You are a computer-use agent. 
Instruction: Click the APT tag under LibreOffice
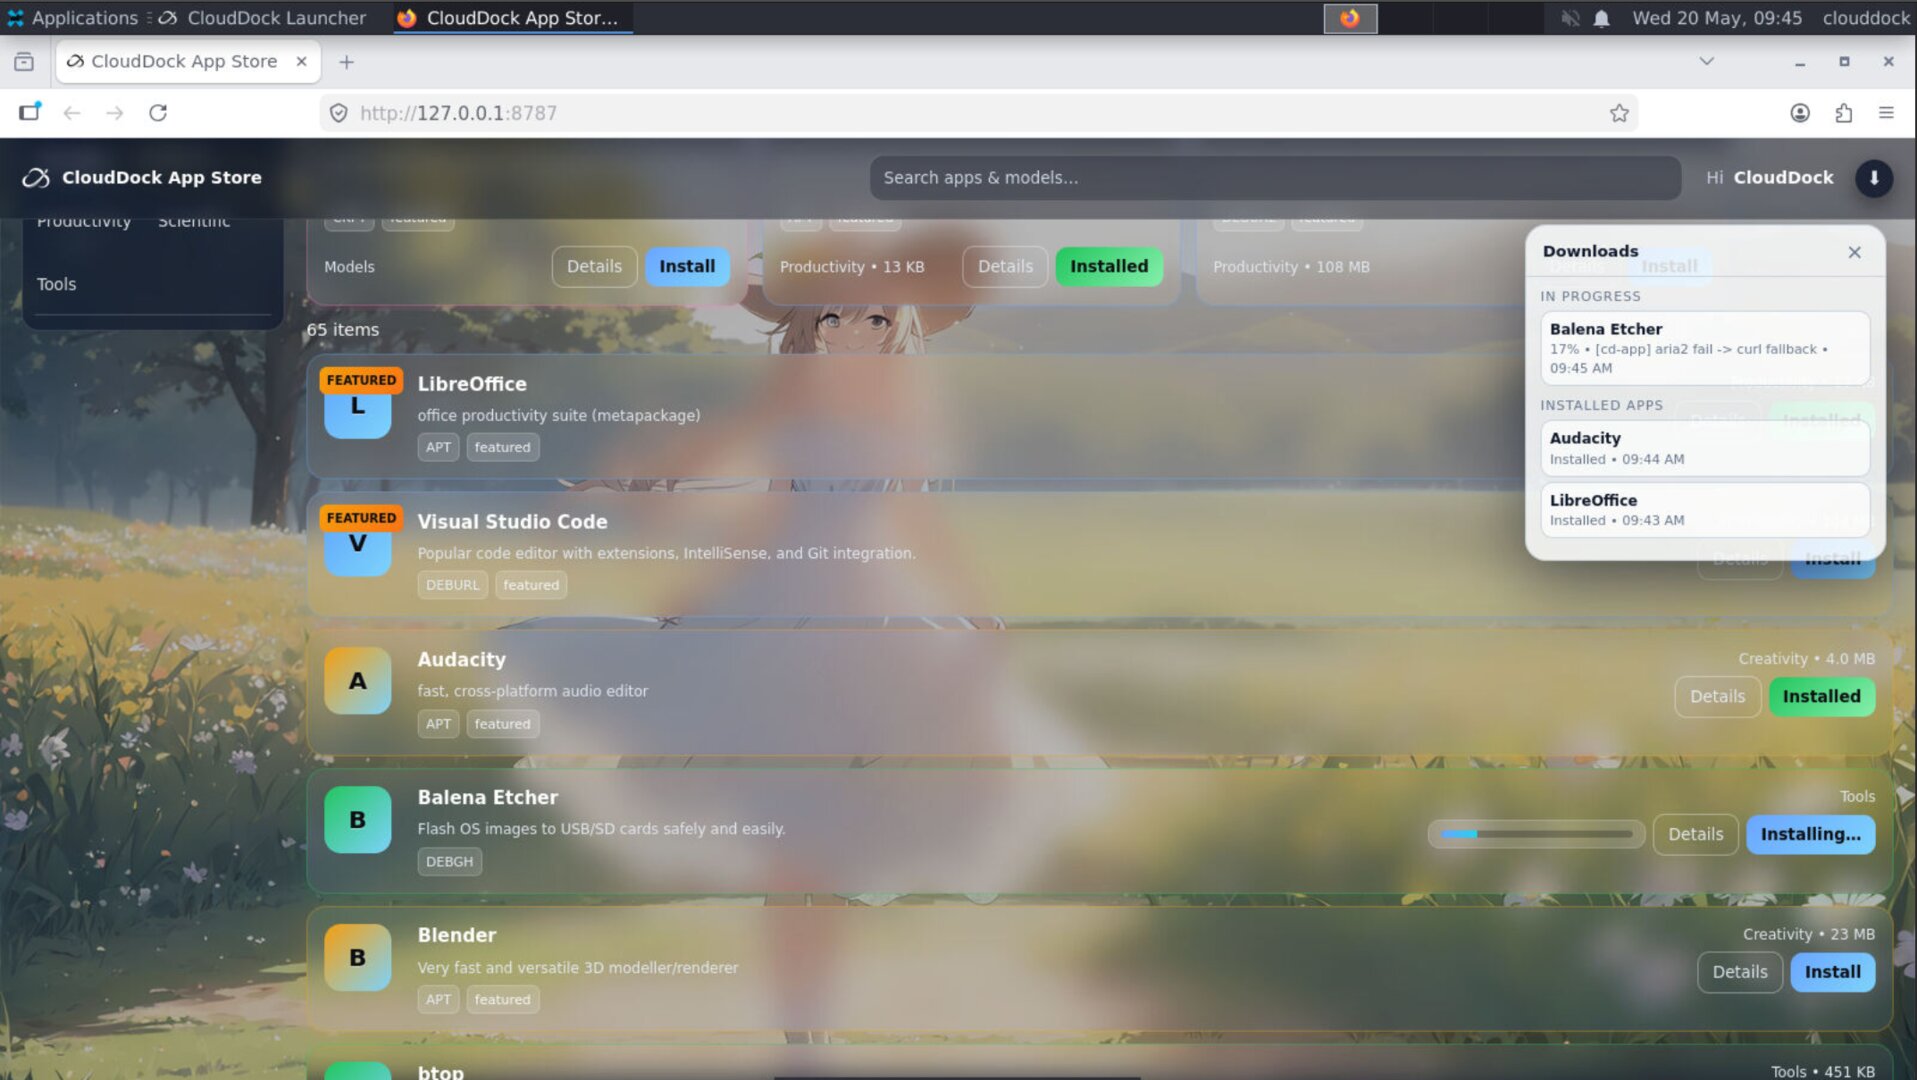(438, 447)
